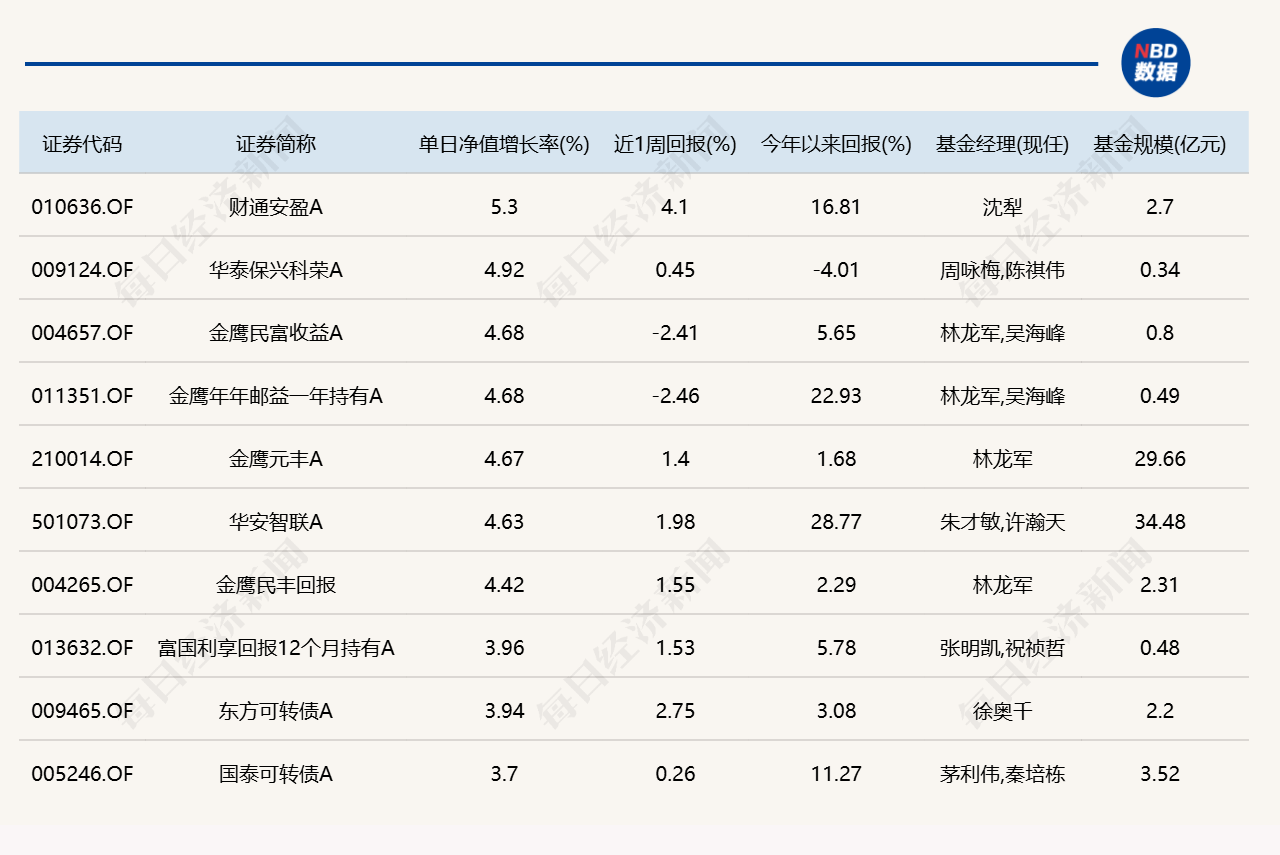This screenshot has height=855, width=1280.
Task: Select the 3.7 daily growth value
Action: point(504,774)
